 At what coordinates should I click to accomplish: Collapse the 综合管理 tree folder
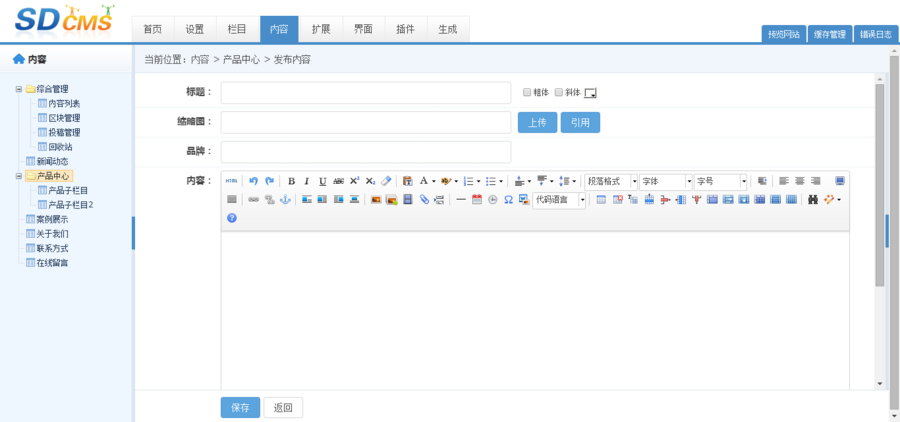coord(18,89)
